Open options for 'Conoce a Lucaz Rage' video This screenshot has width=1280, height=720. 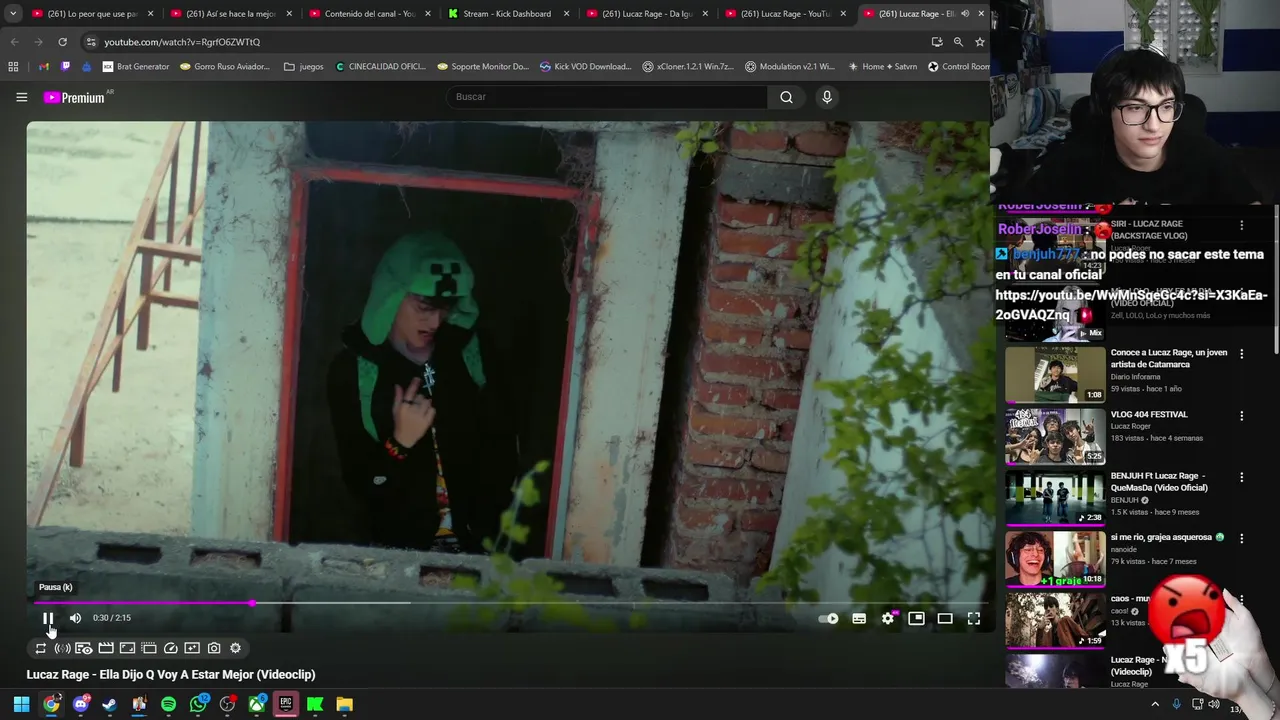1241,354
